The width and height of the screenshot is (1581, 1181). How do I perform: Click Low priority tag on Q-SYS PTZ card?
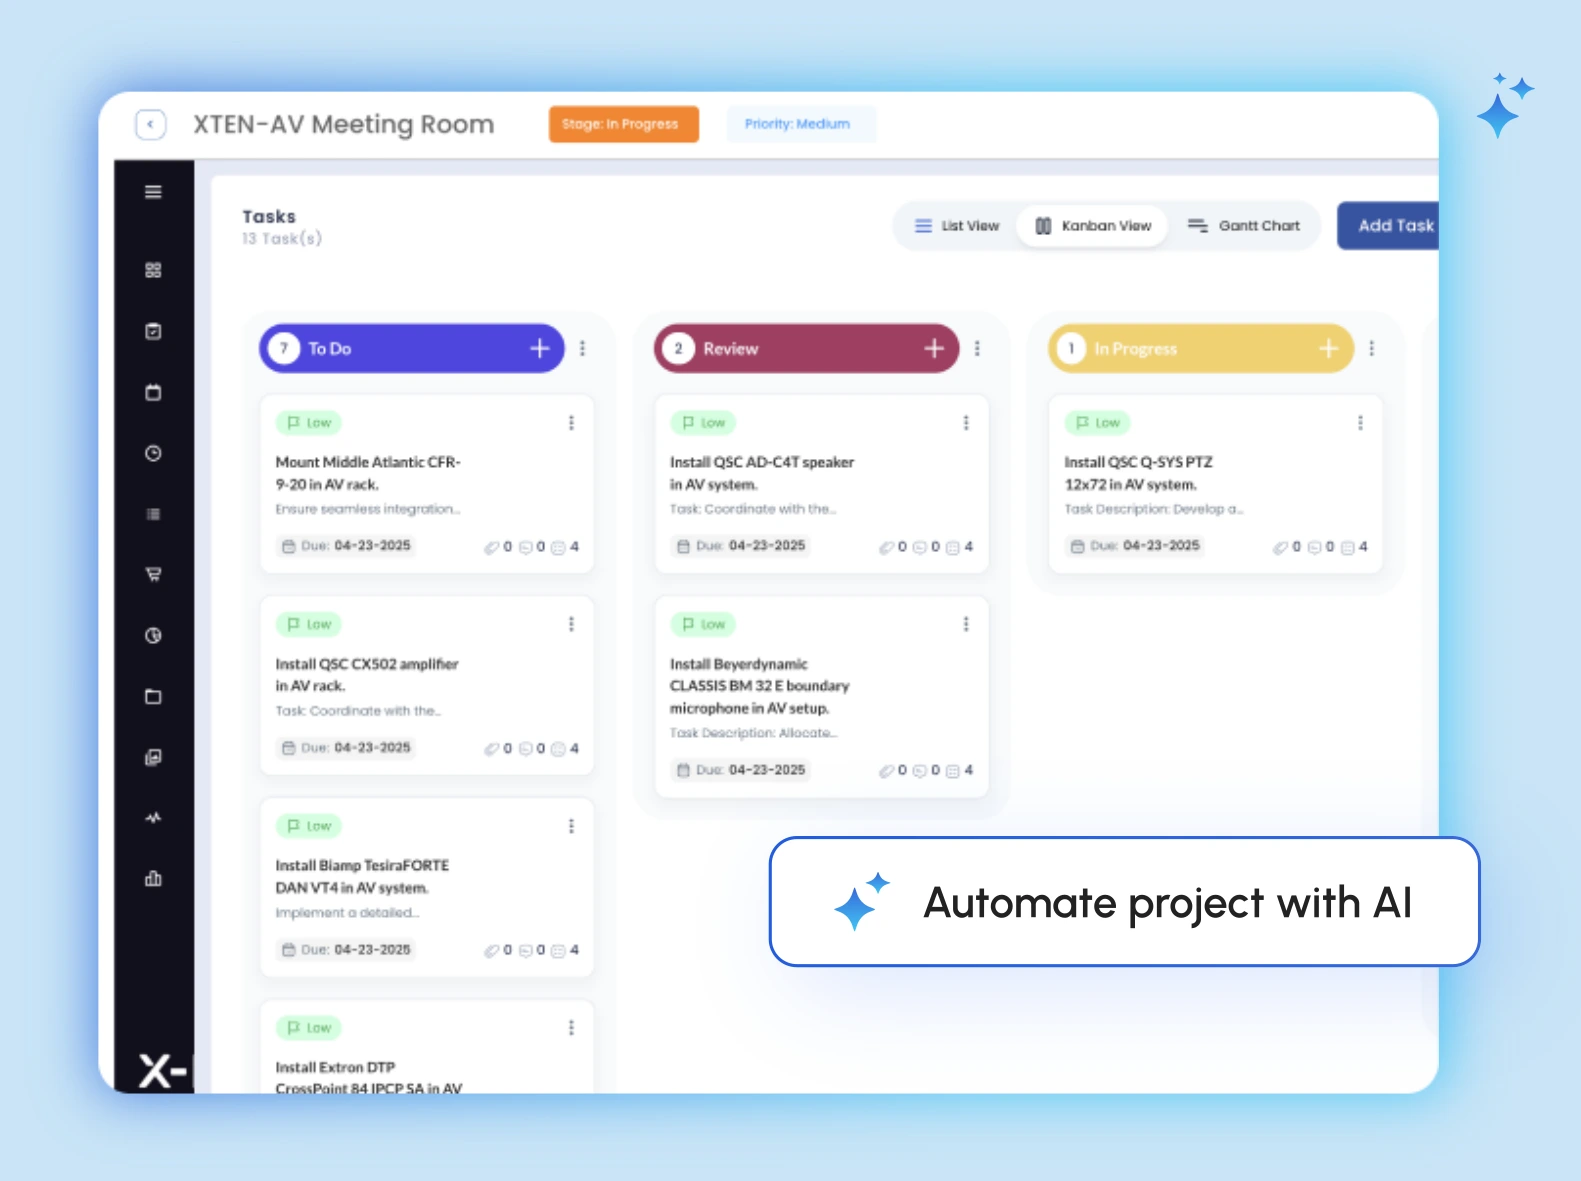click(x=1098, y=423)
